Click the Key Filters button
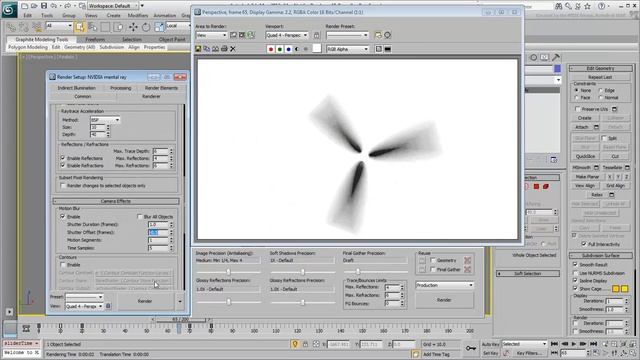This screenshot has width=640, height=360. (529, 353)
